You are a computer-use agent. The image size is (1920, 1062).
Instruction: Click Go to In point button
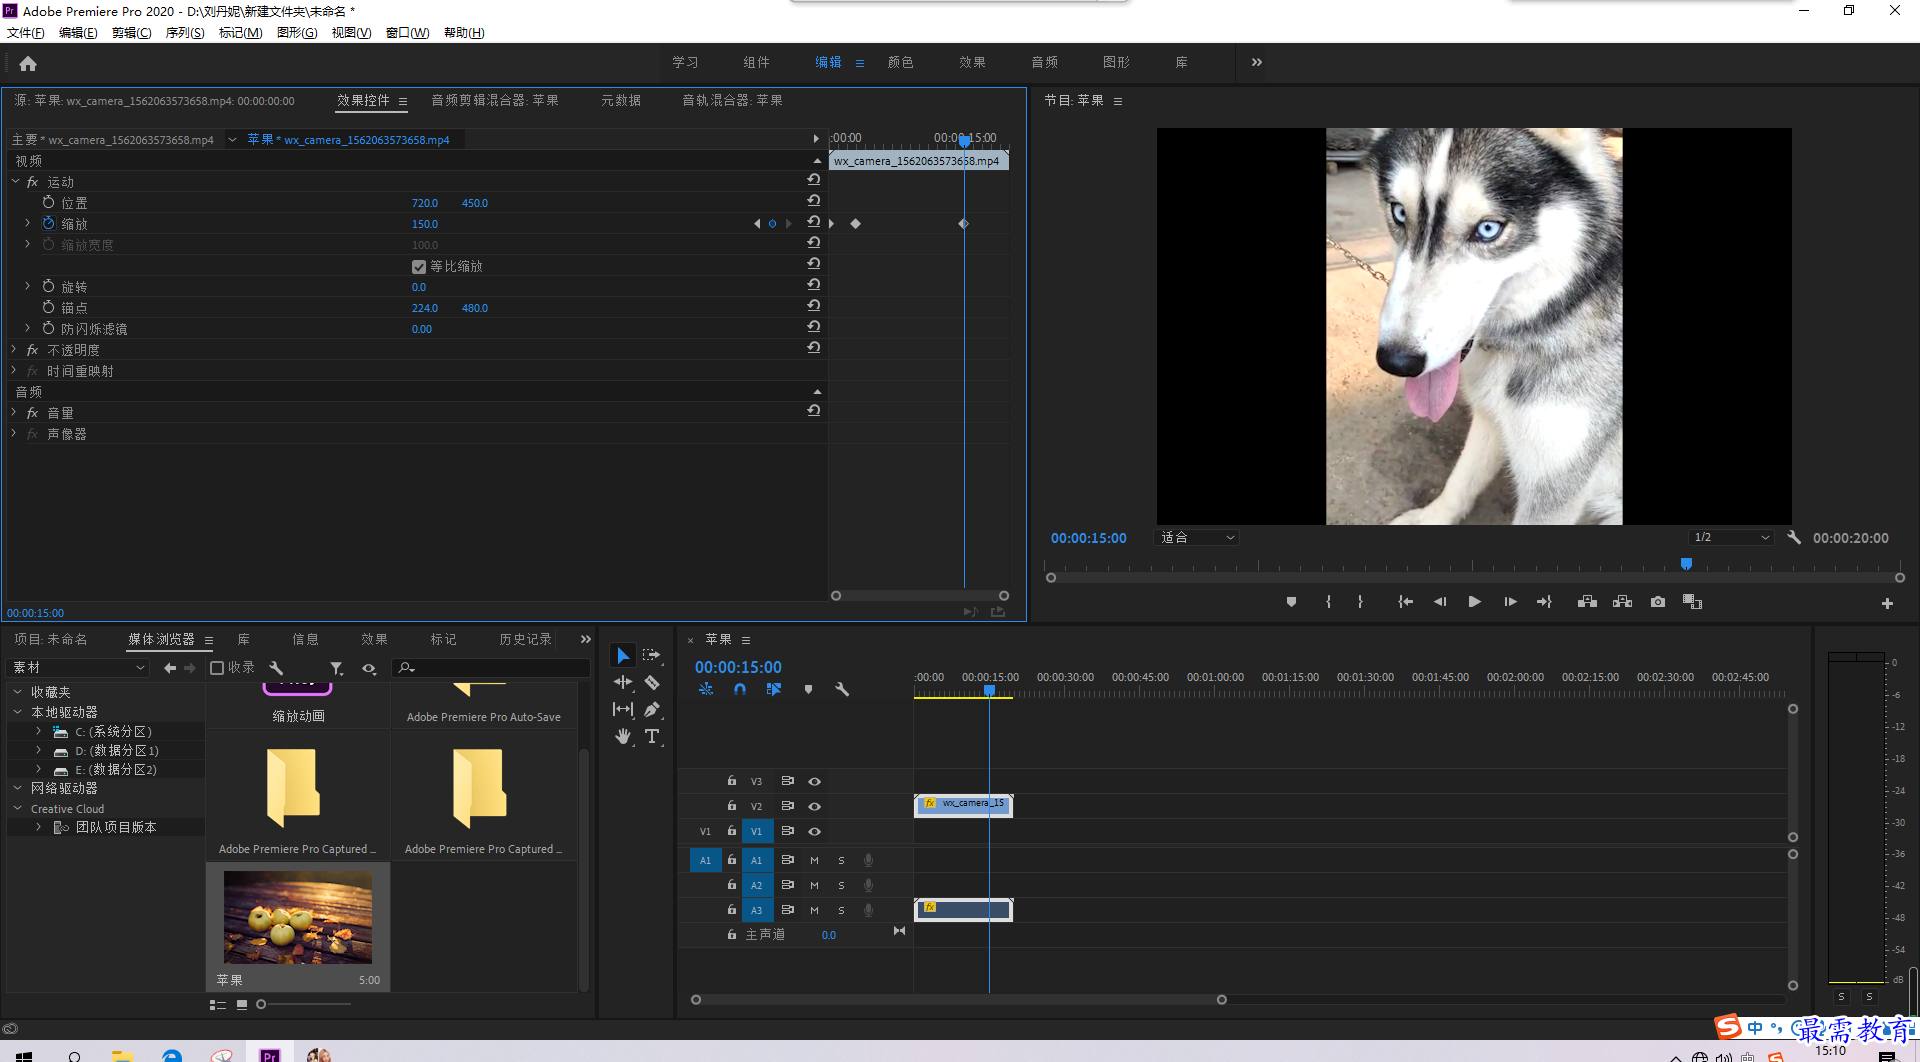pyautogui.click(x=1405, y=602)
